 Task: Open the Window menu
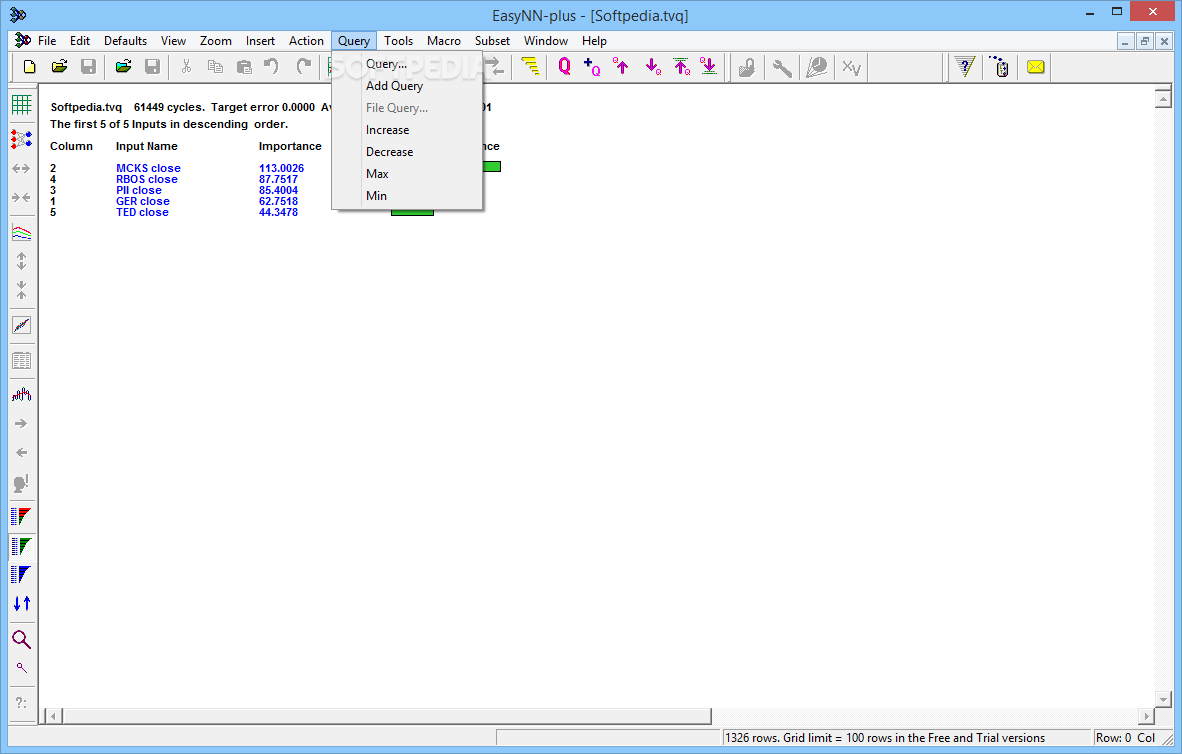546,41
